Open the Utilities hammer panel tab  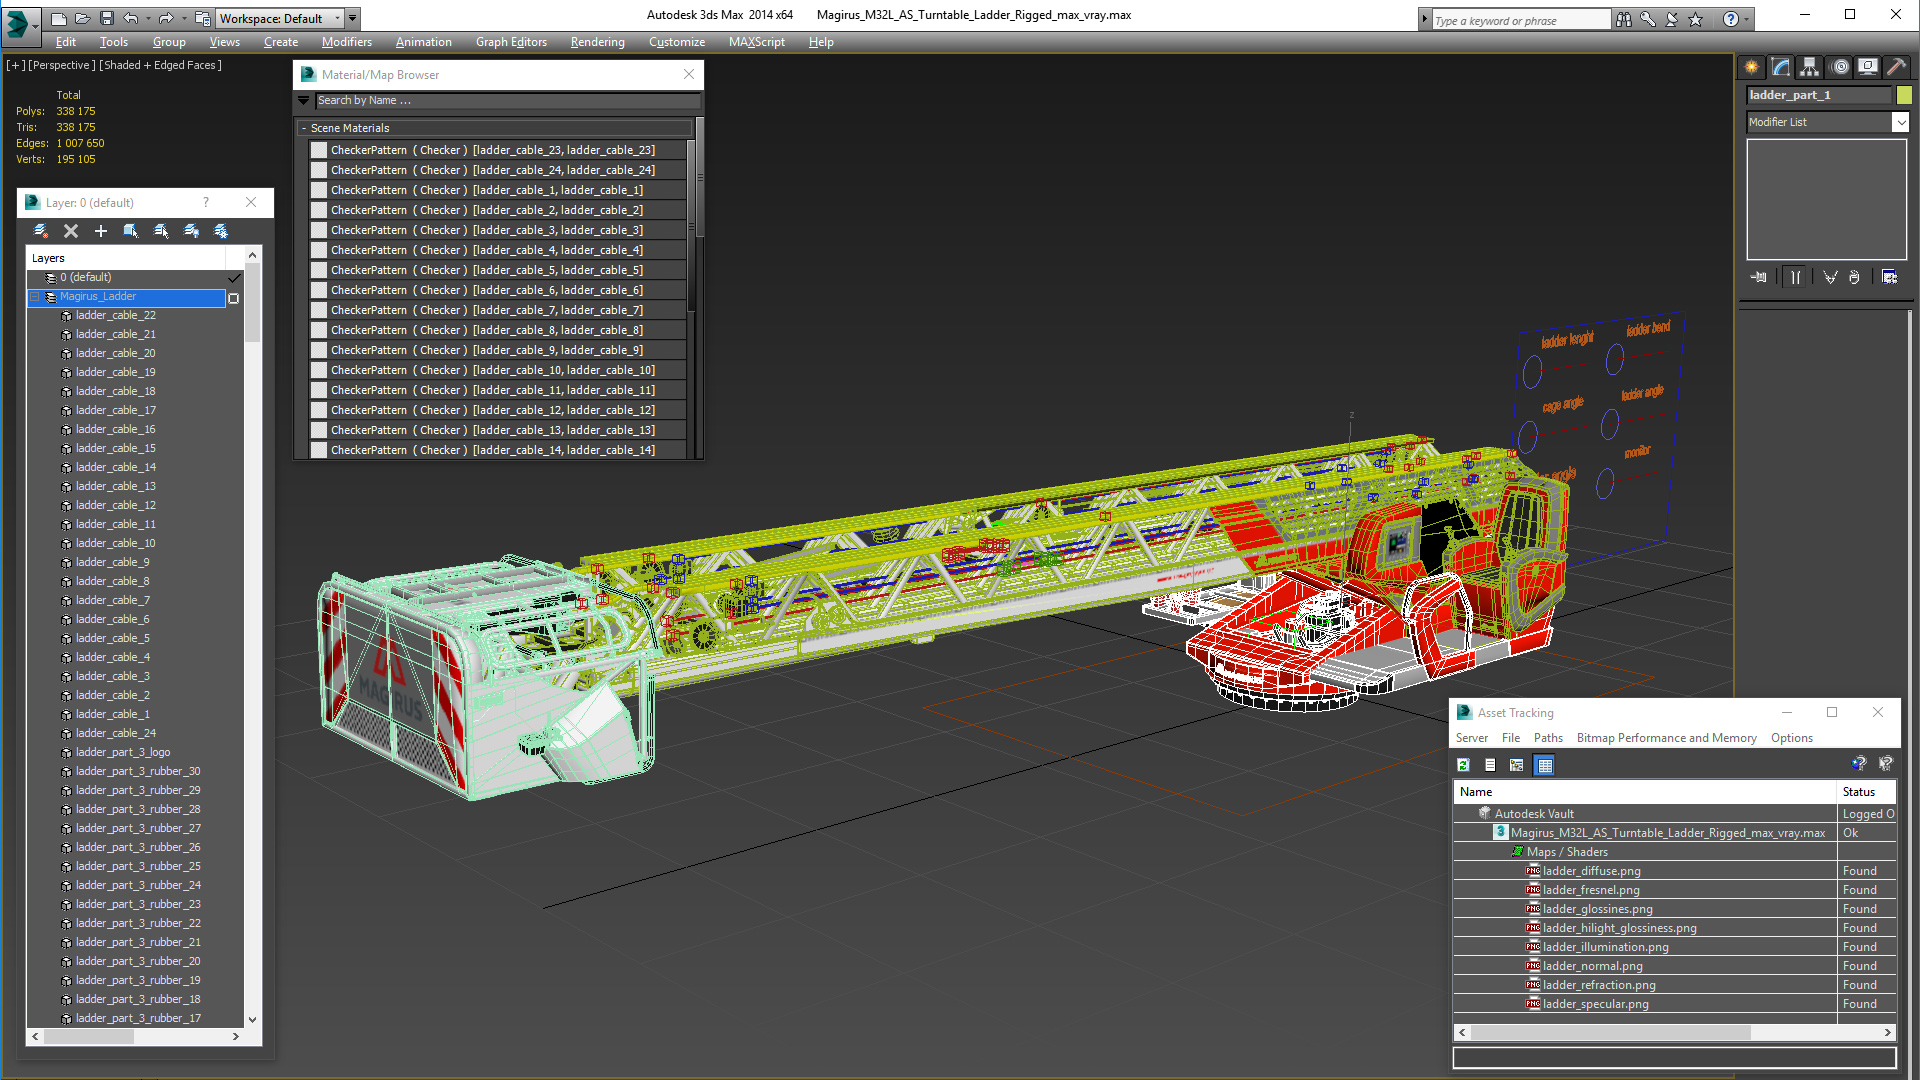(x=1896, y=67)
